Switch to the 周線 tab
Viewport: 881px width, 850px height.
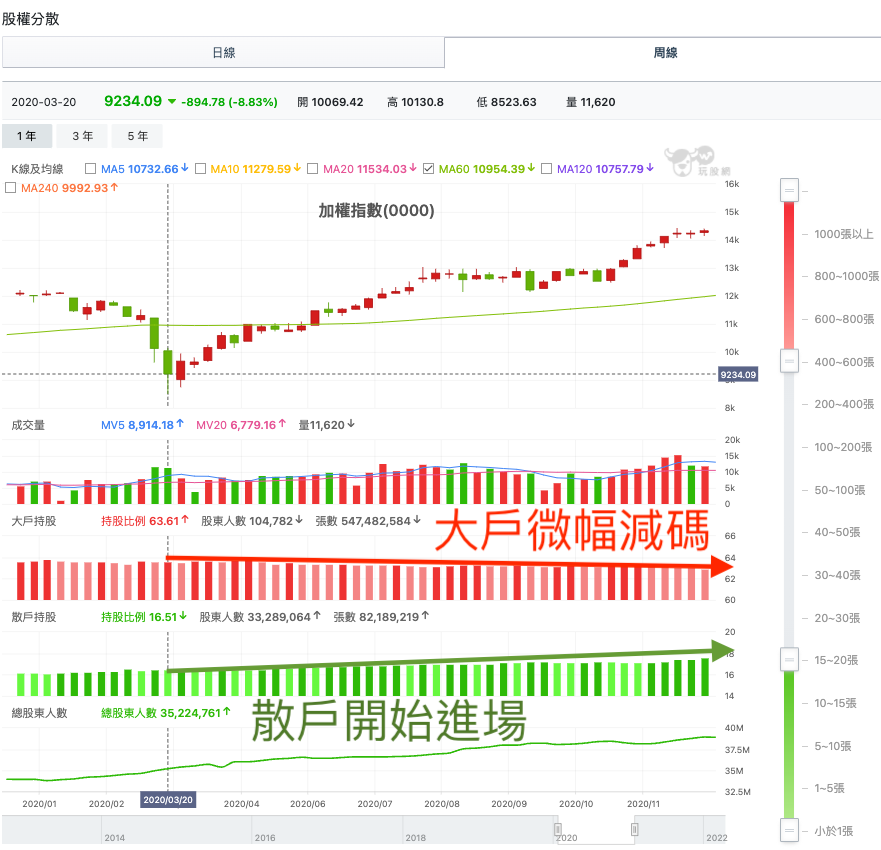point(665,53)
